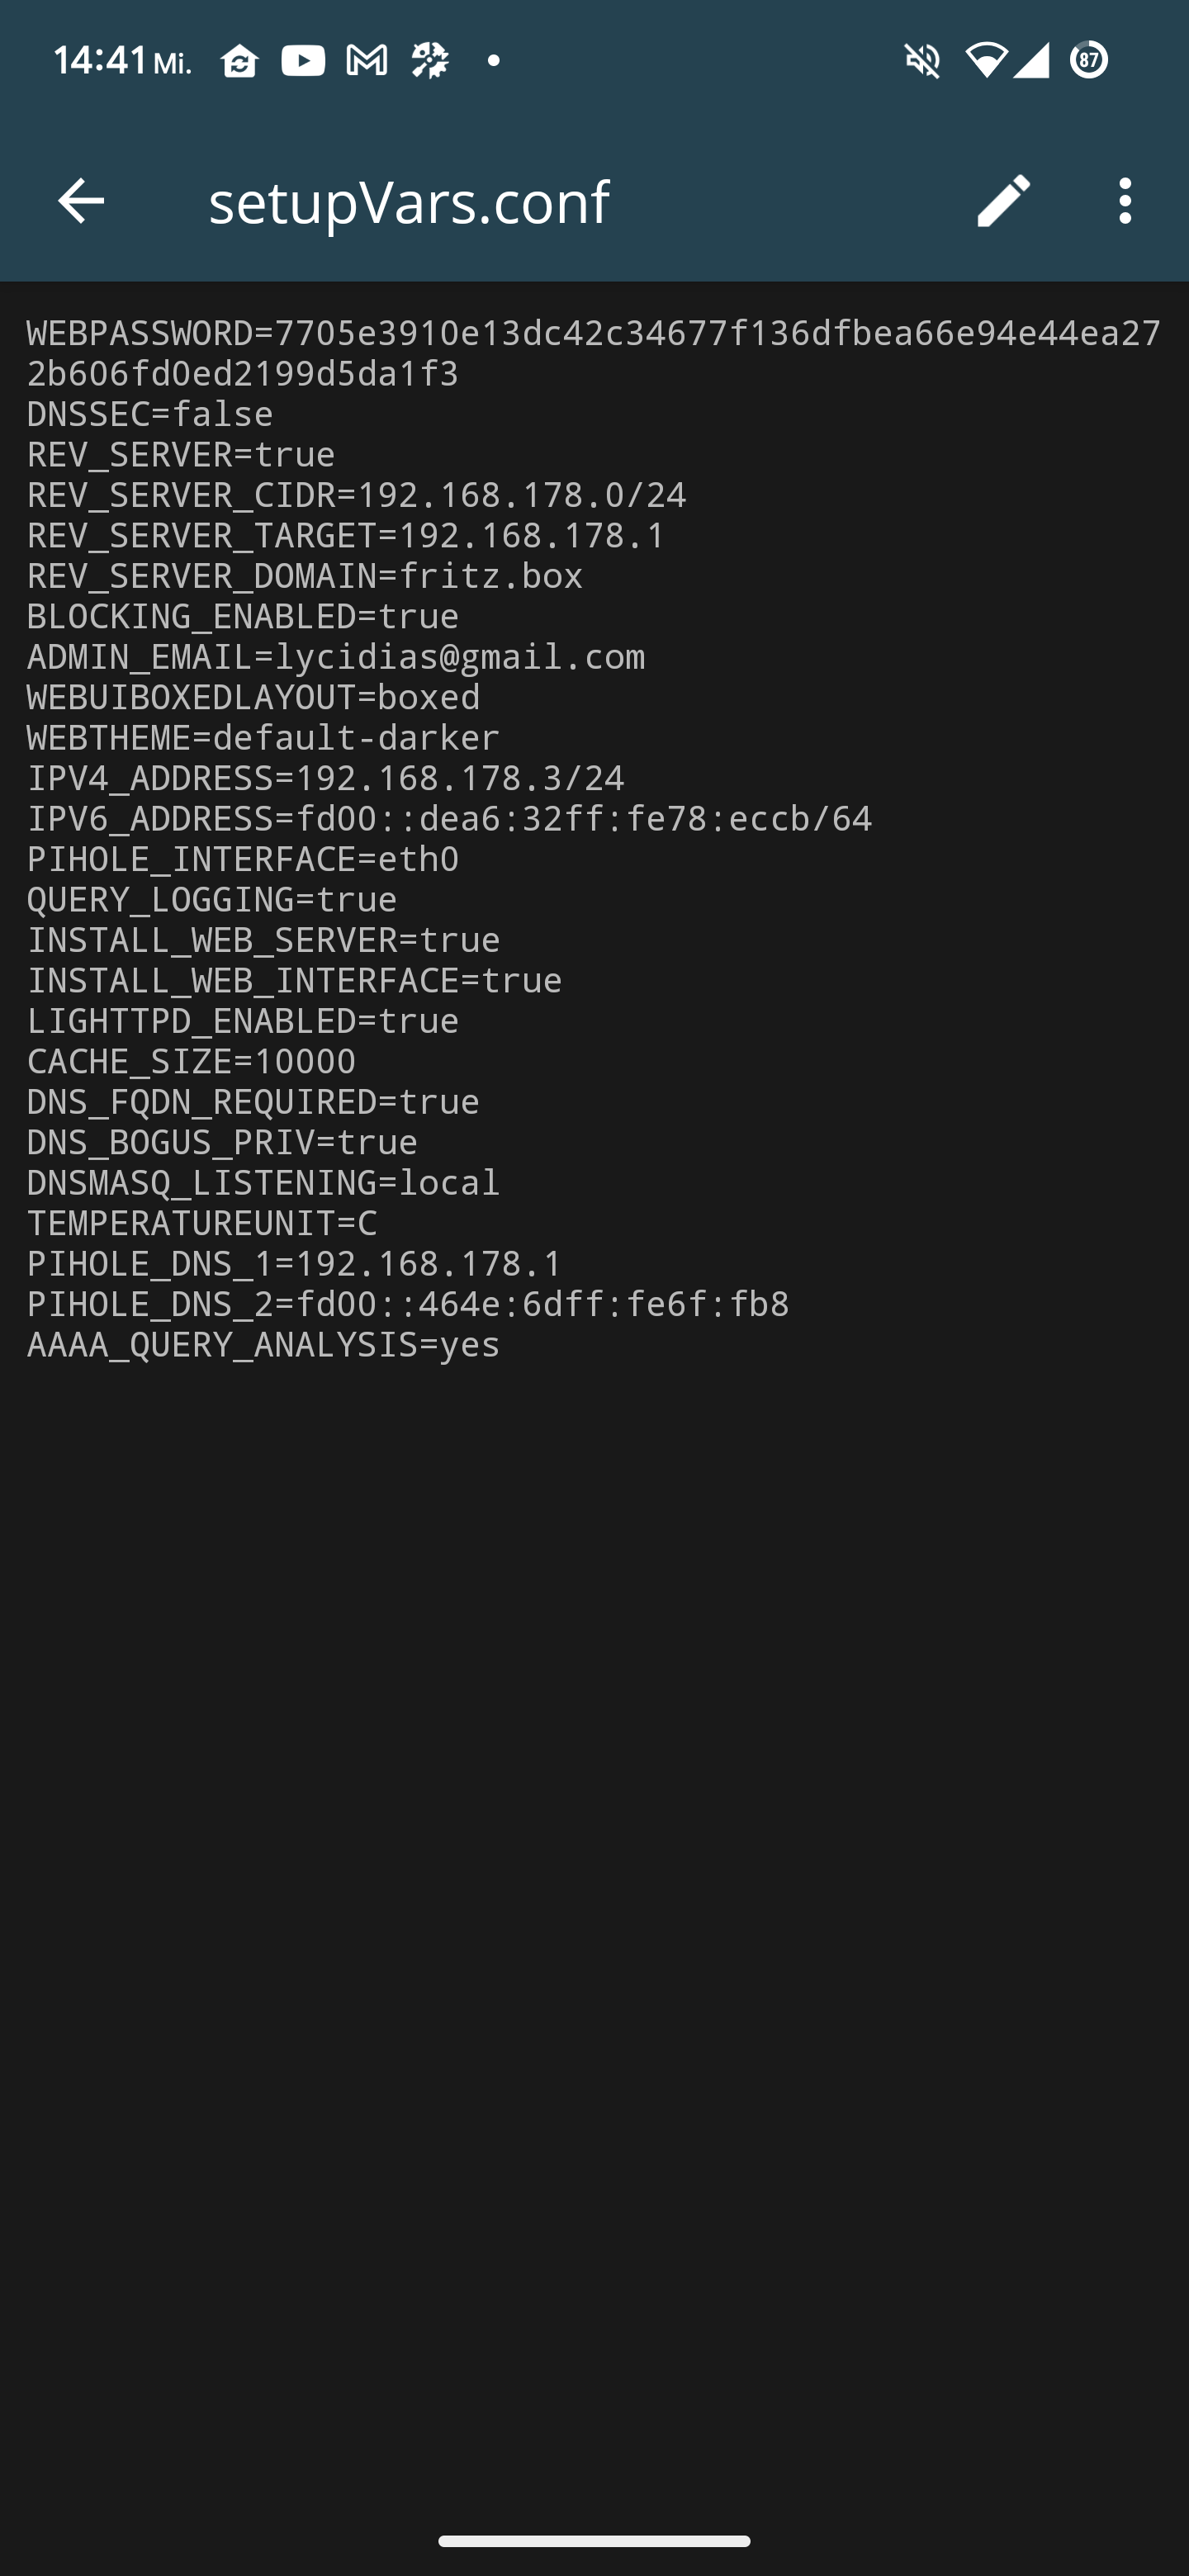Tap the muted sound status icon
1189x2576 pixels.
coord(922,61)
